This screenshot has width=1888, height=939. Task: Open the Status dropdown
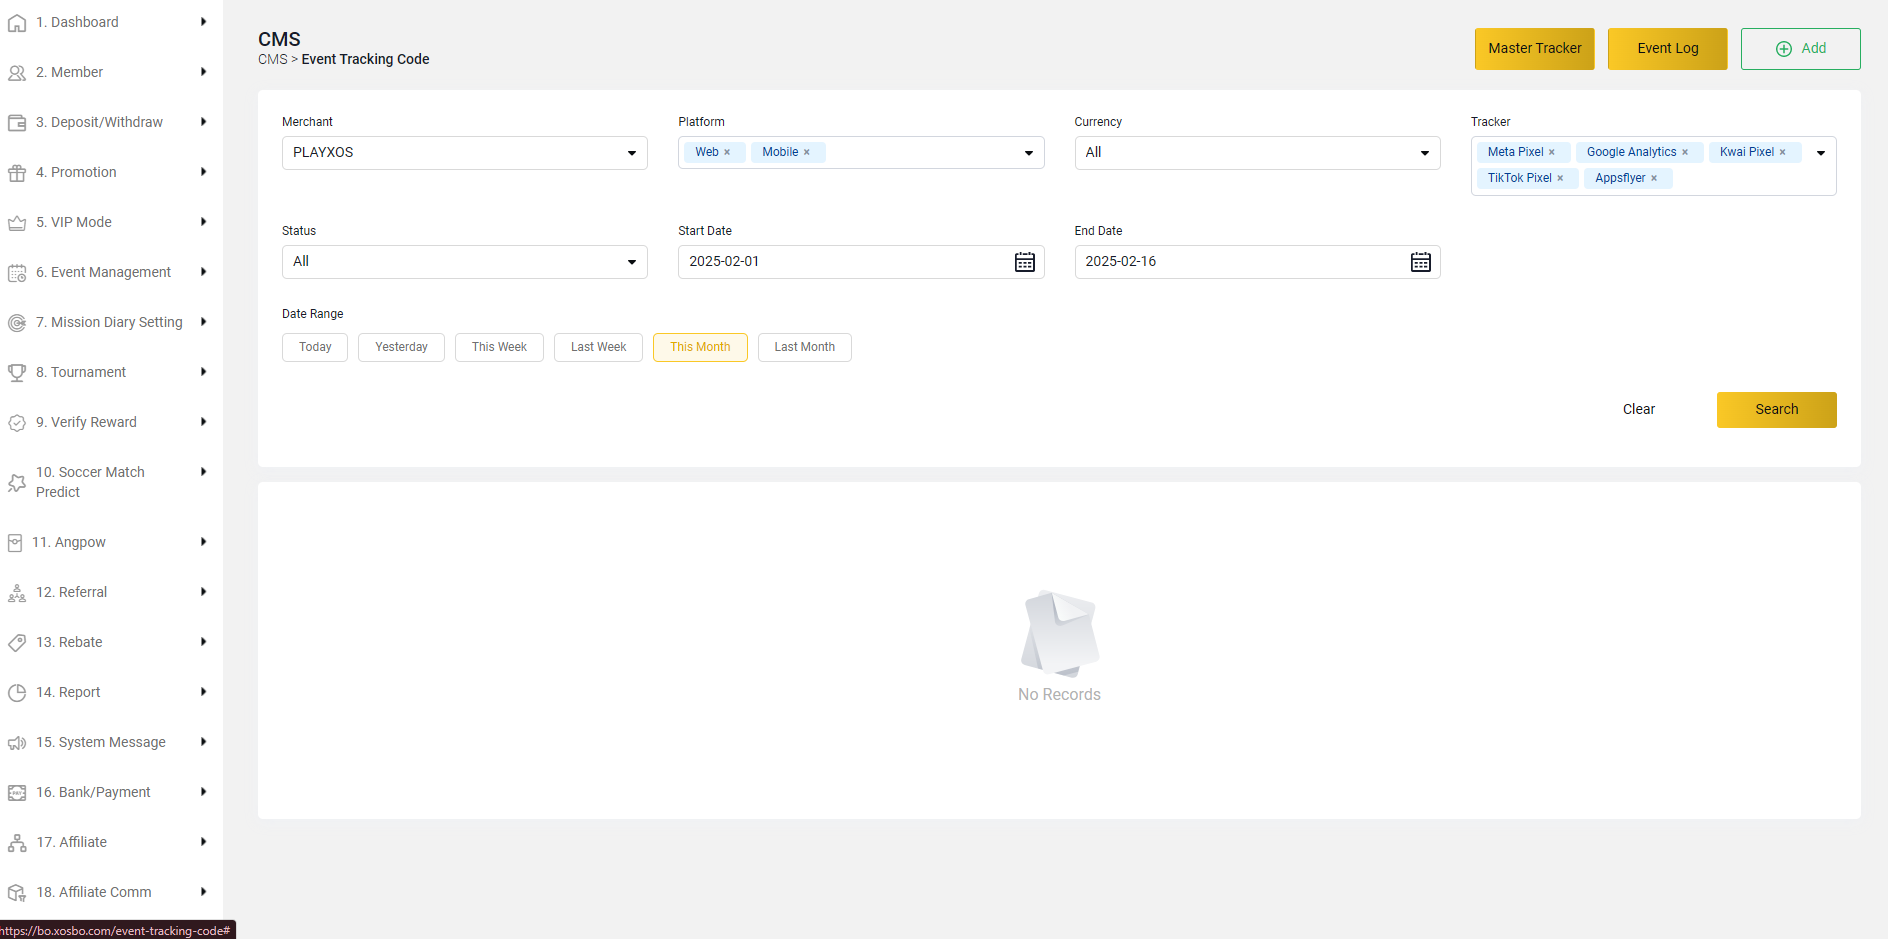click(631, 261)
